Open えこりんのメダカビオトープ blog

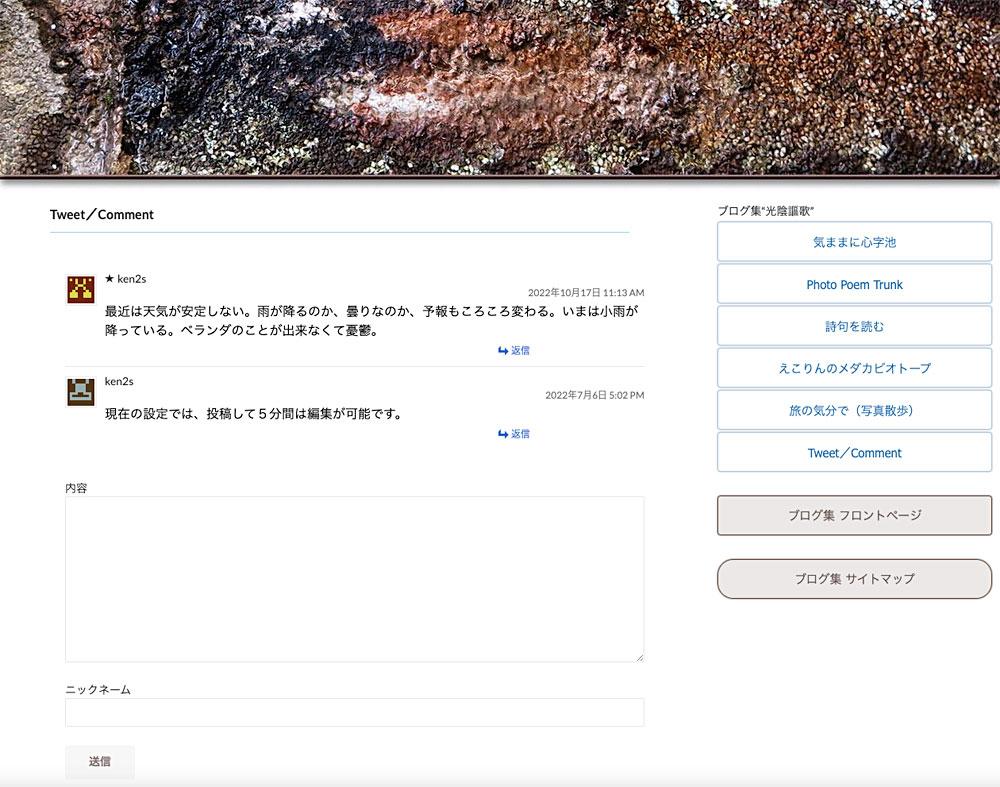[854, 369]
